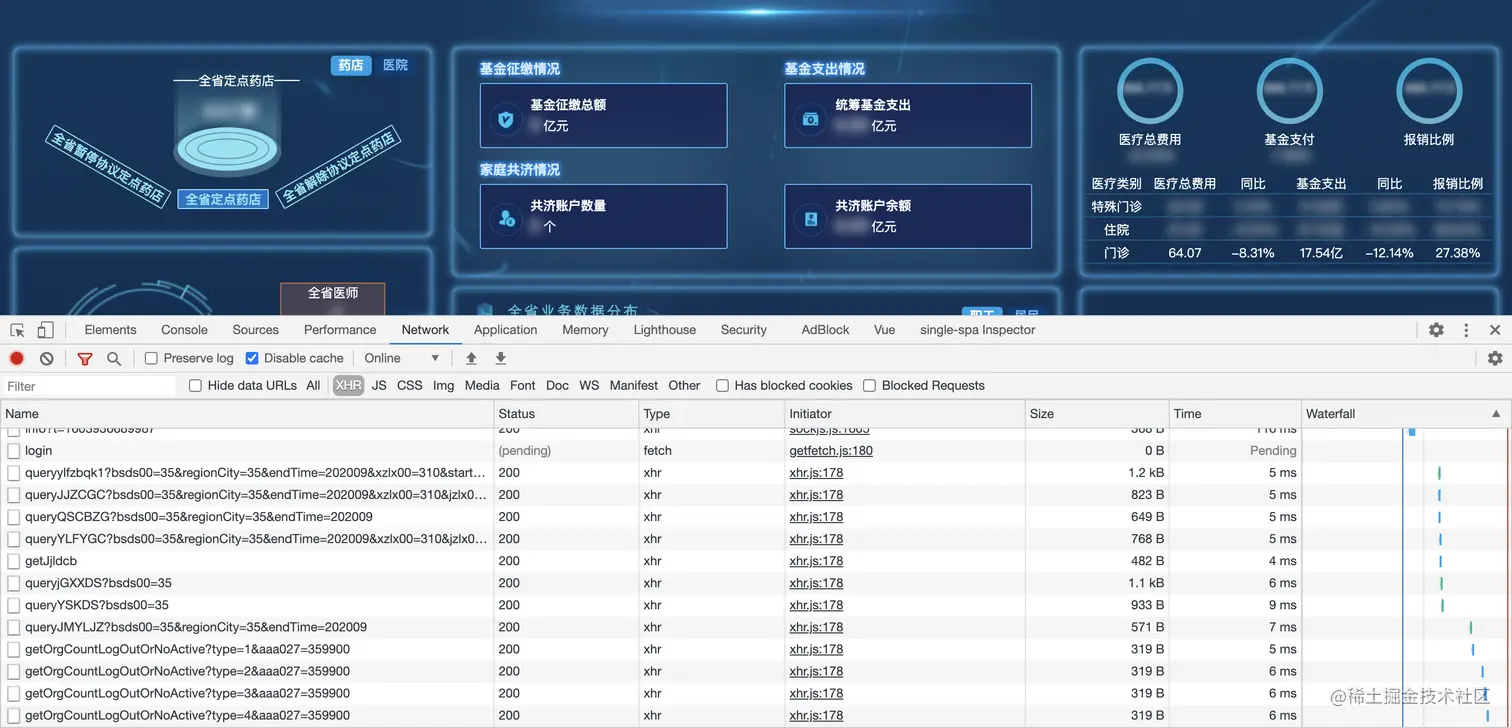Open the DevTools three-dot more options menu

point(1466,330)
